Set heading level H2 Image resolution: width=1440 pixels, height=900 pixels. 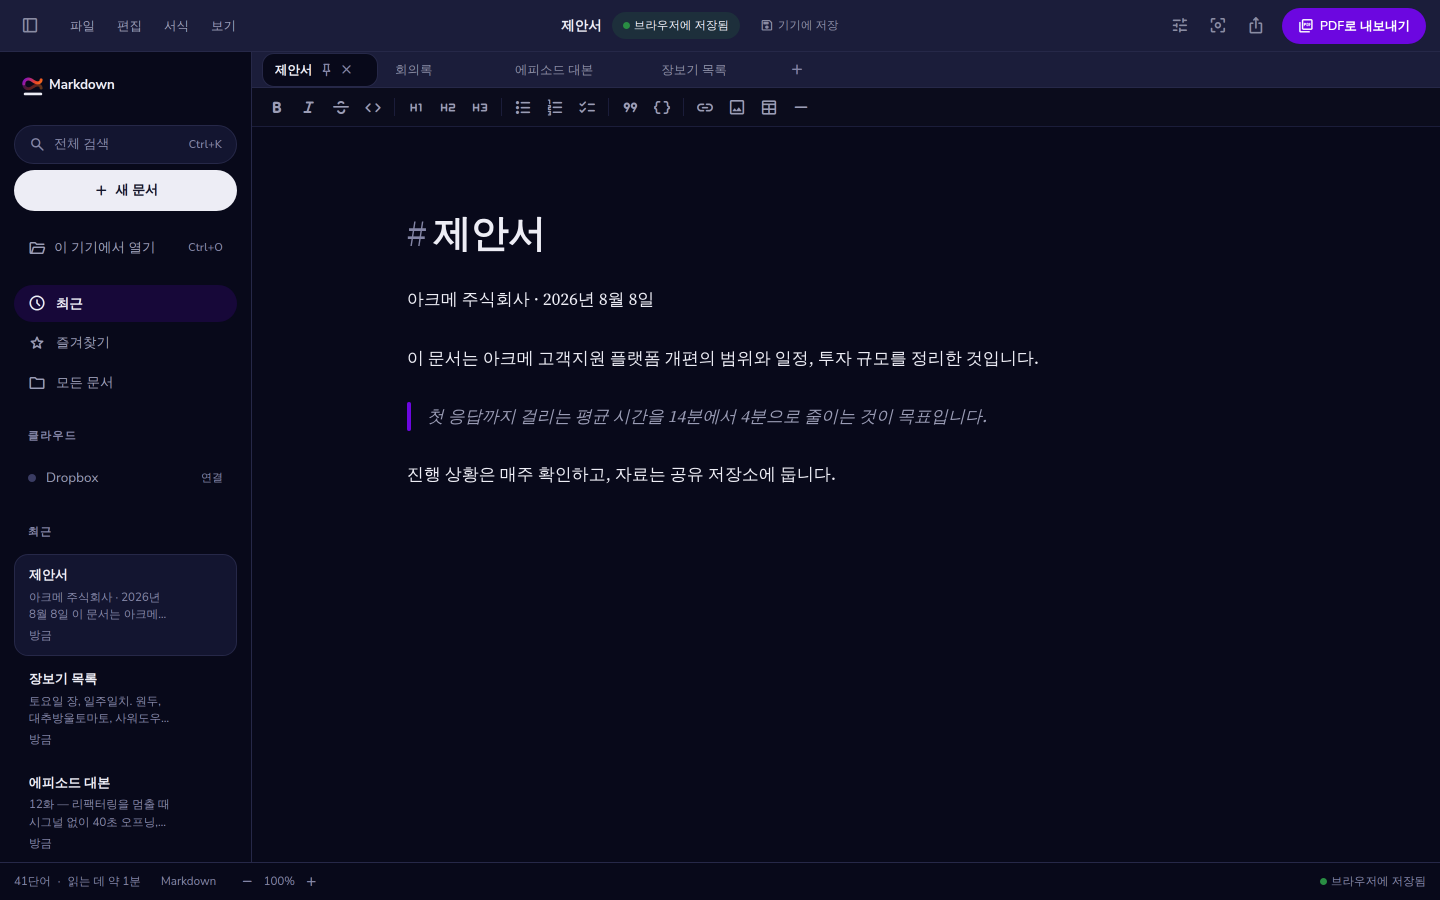[448, 107]
